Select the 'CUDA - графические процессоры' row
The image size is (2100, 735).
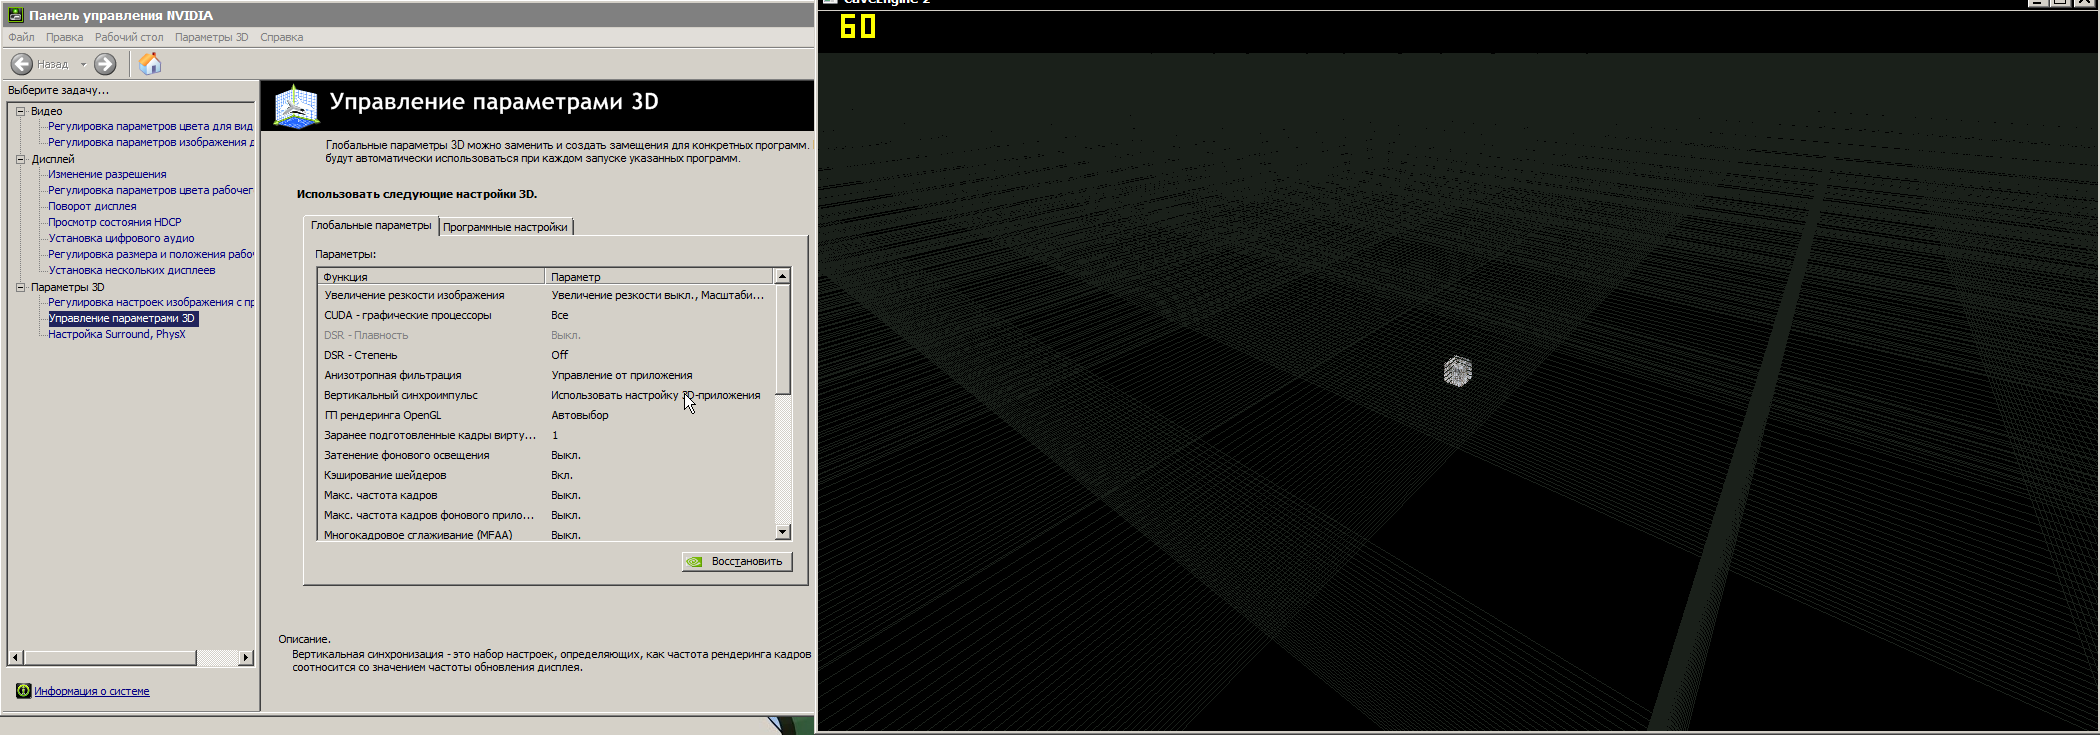click(546, 315)
